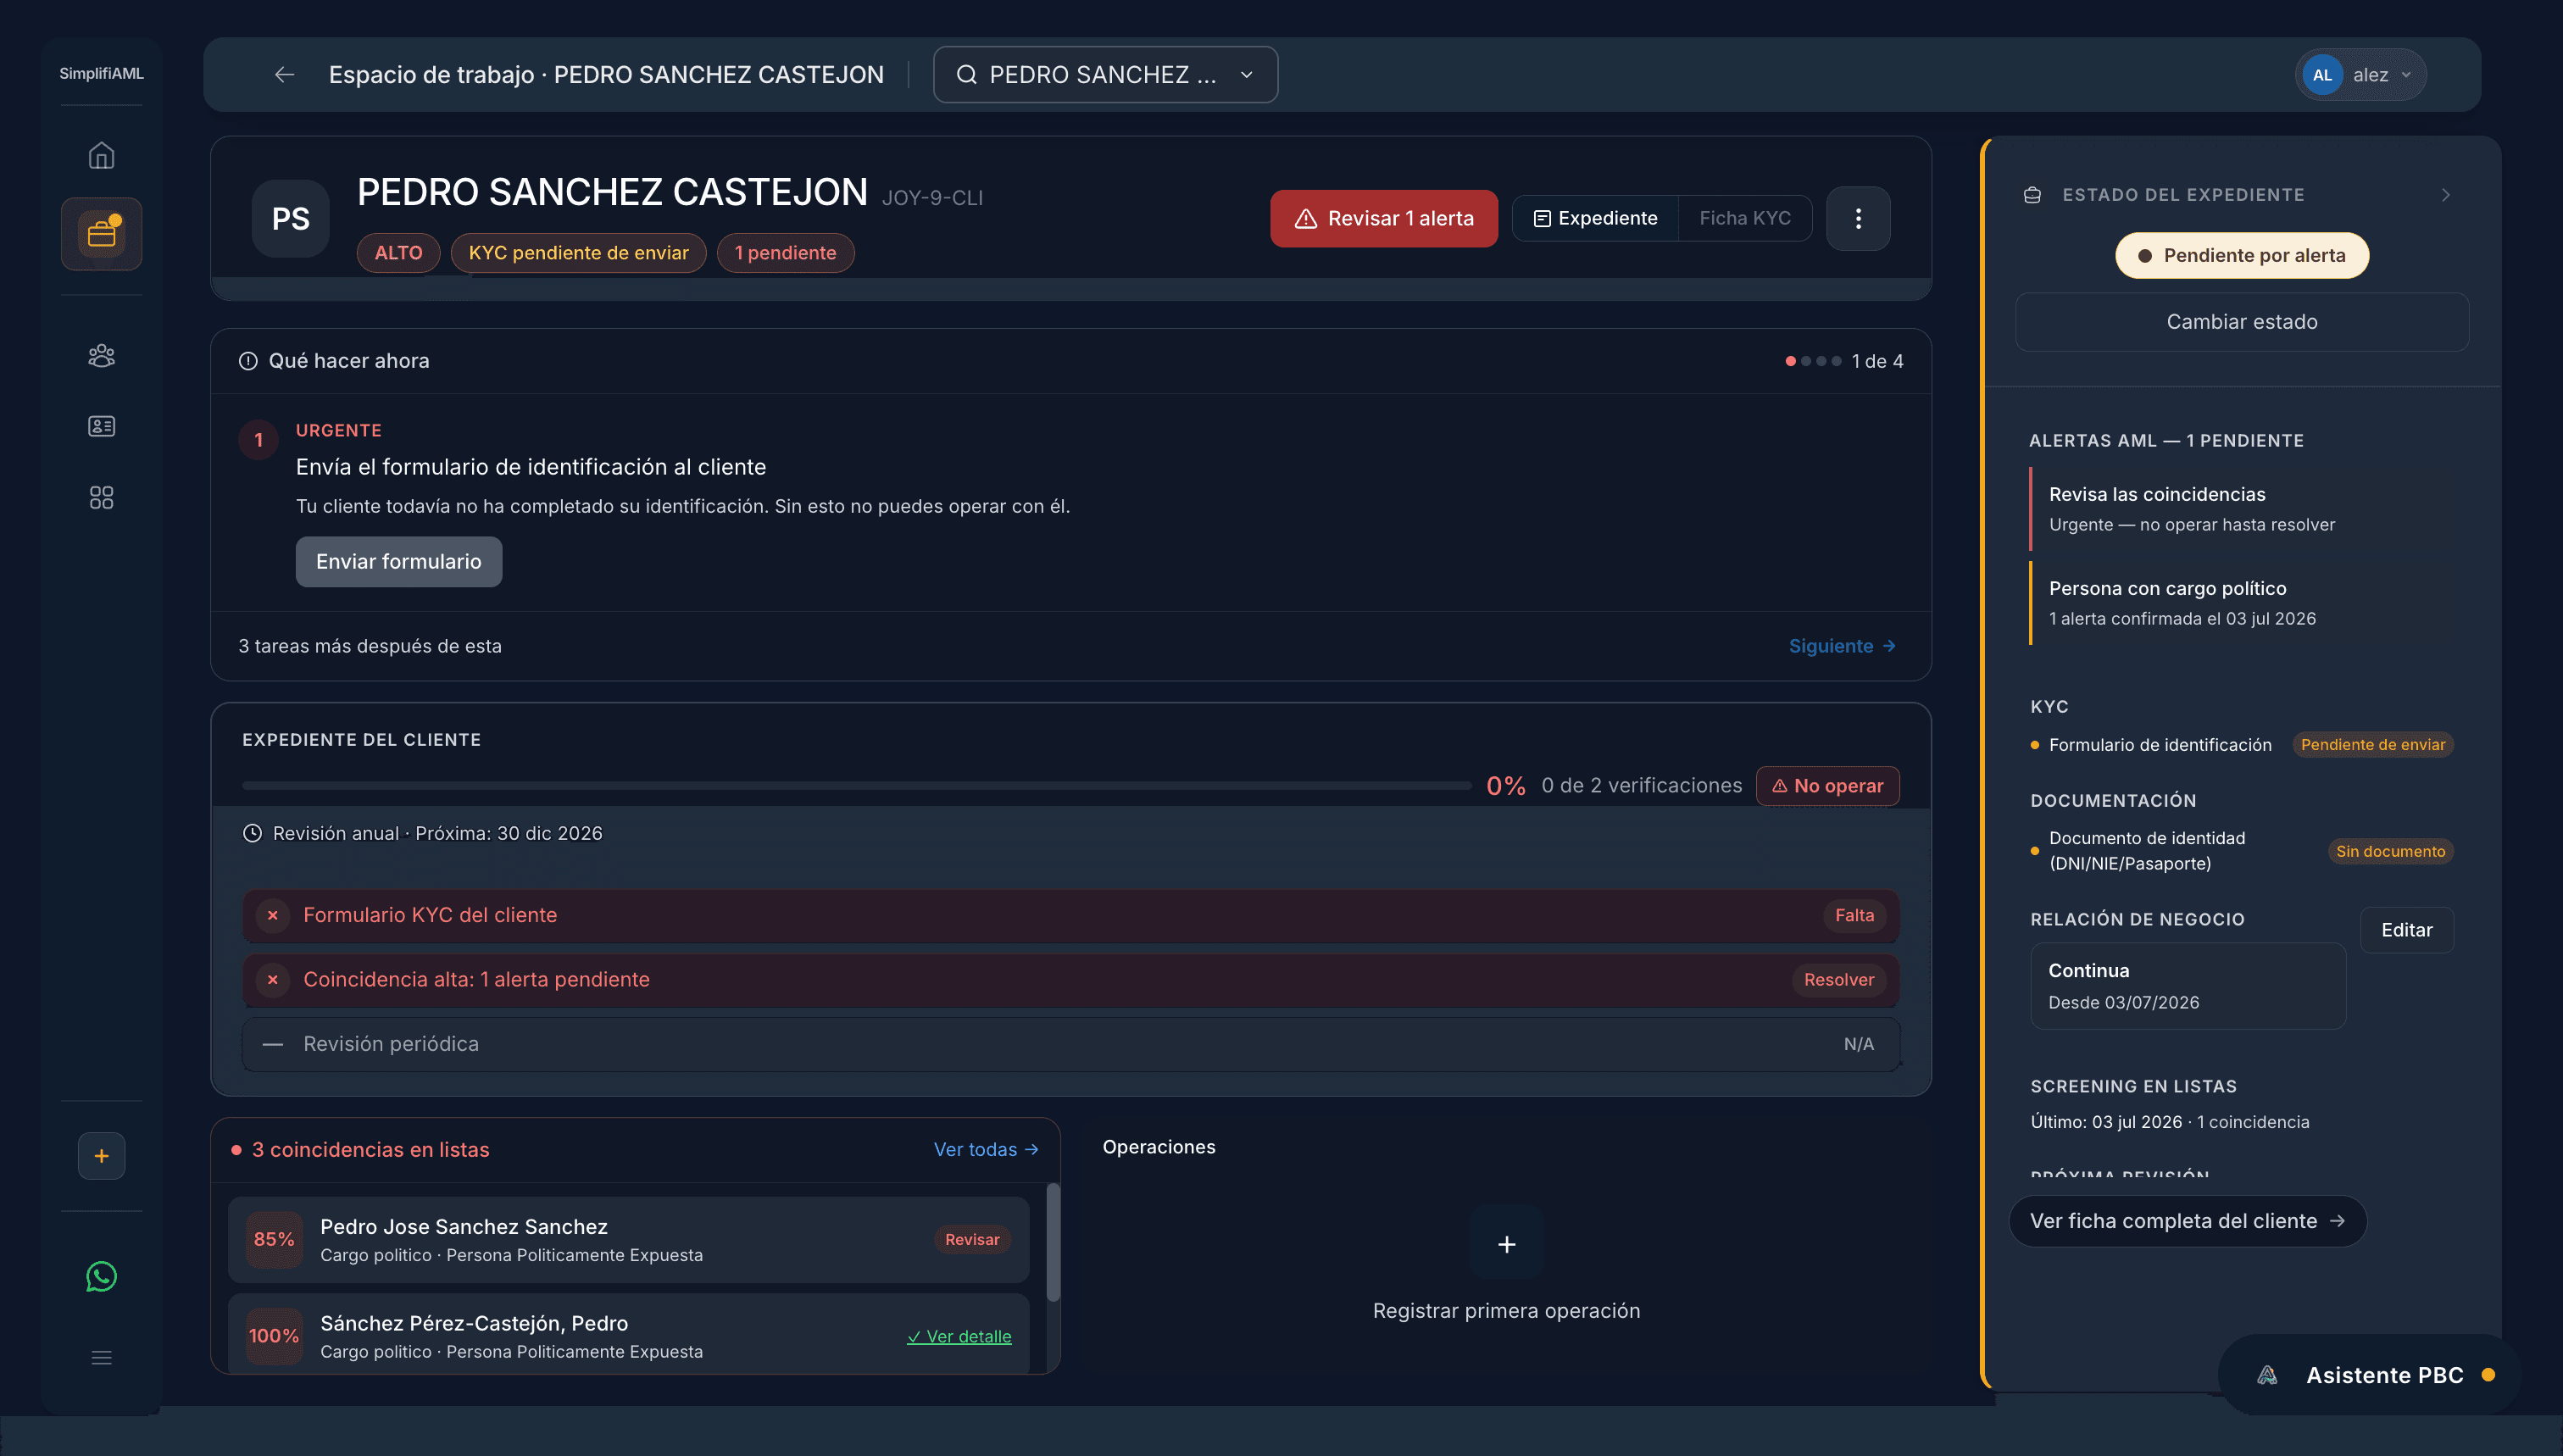Click the ALTO risk tag
The height and width of the screenshot is (1456, 2563).
(398, 253)
